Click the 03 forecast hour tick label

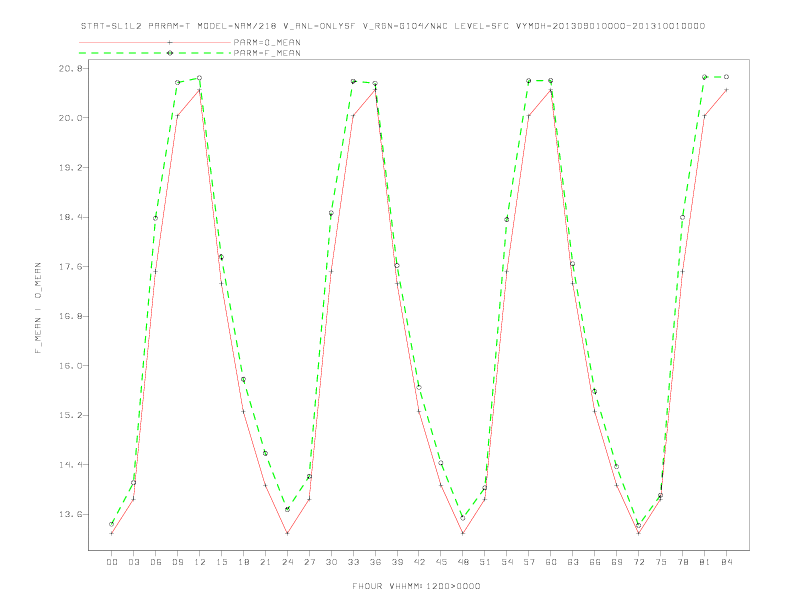133,562
